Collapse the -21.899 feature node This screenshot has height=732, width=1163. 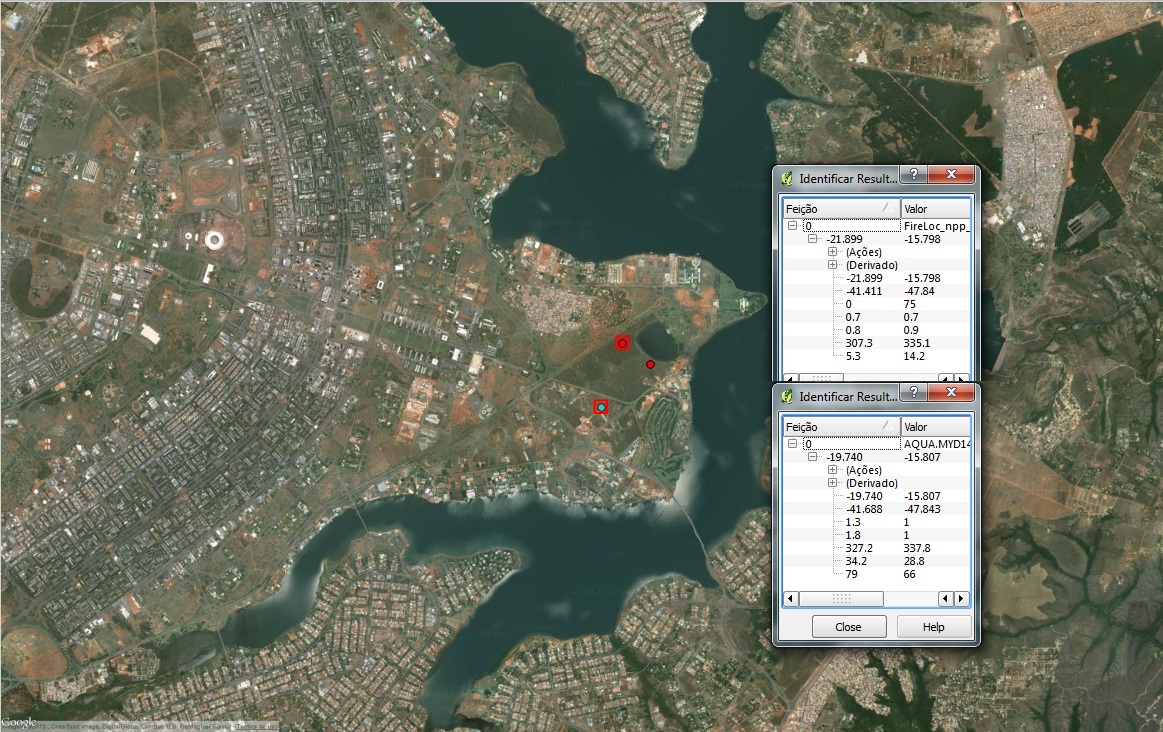coord(813,239)
